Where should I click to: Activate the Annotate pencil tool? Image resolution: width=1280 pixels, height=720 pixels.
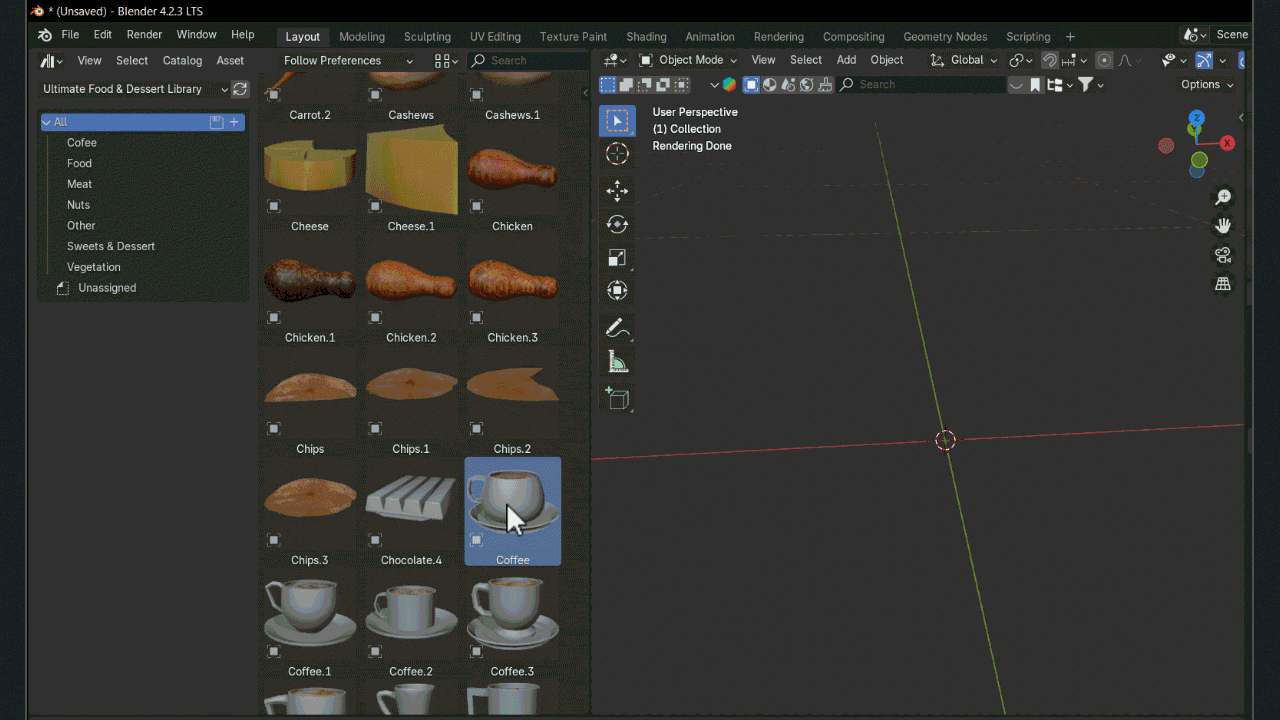pyautogui.click(x=617, y=328)
